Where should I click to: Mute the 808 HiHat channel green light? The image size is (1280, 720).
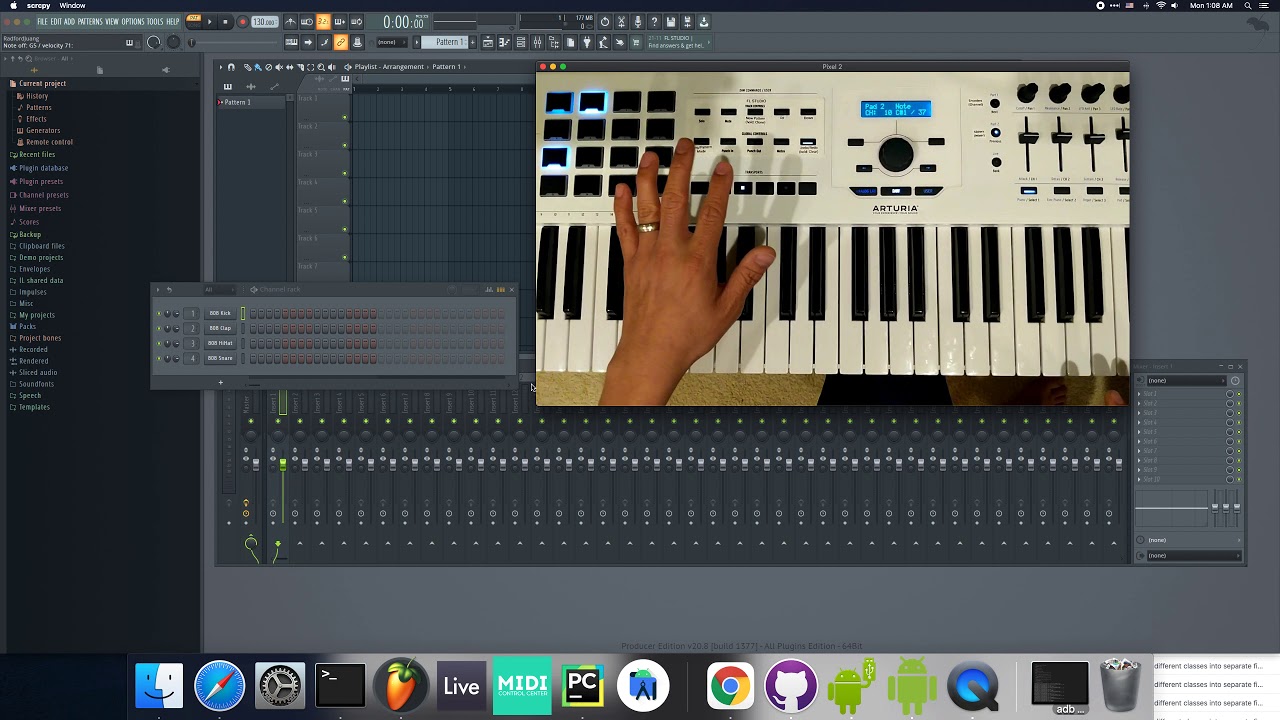point(159,343)
